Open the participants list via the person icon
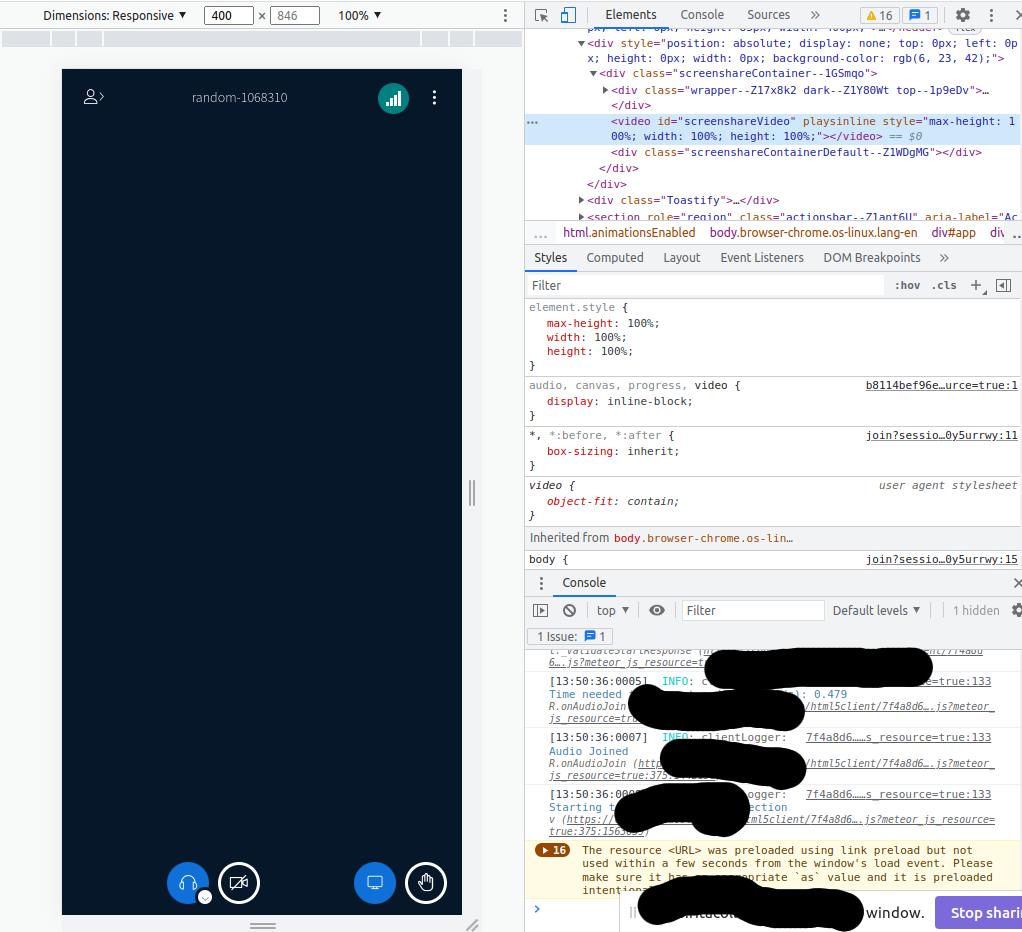 92,96
